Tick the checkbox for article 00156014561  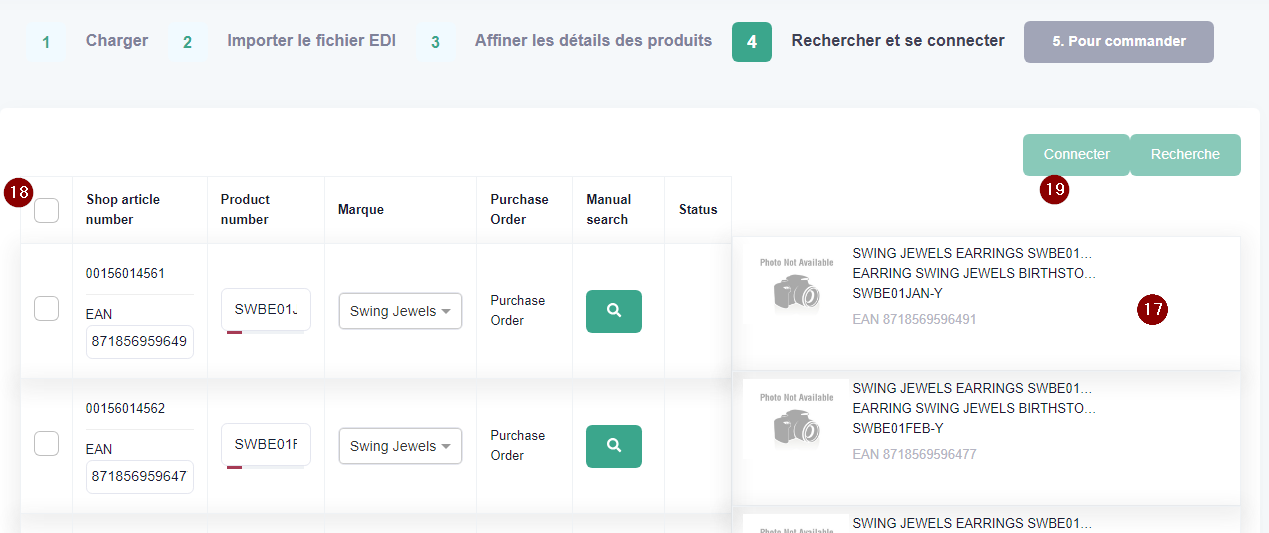pyautogui.click(x=46, y=309)
